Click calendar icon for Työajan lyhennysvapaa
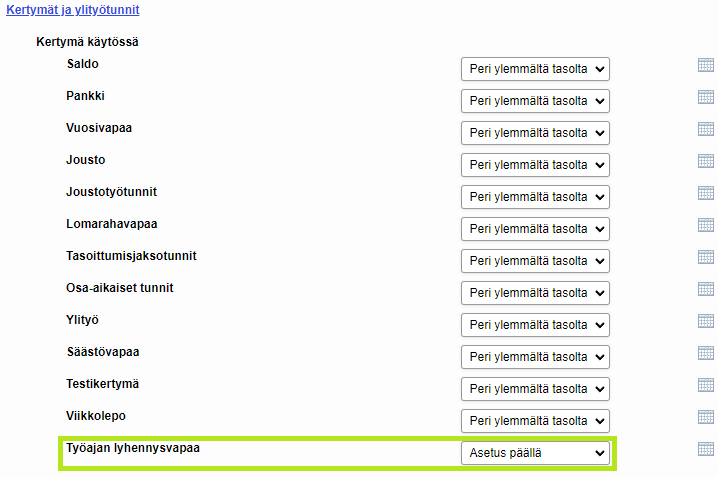 706,449
